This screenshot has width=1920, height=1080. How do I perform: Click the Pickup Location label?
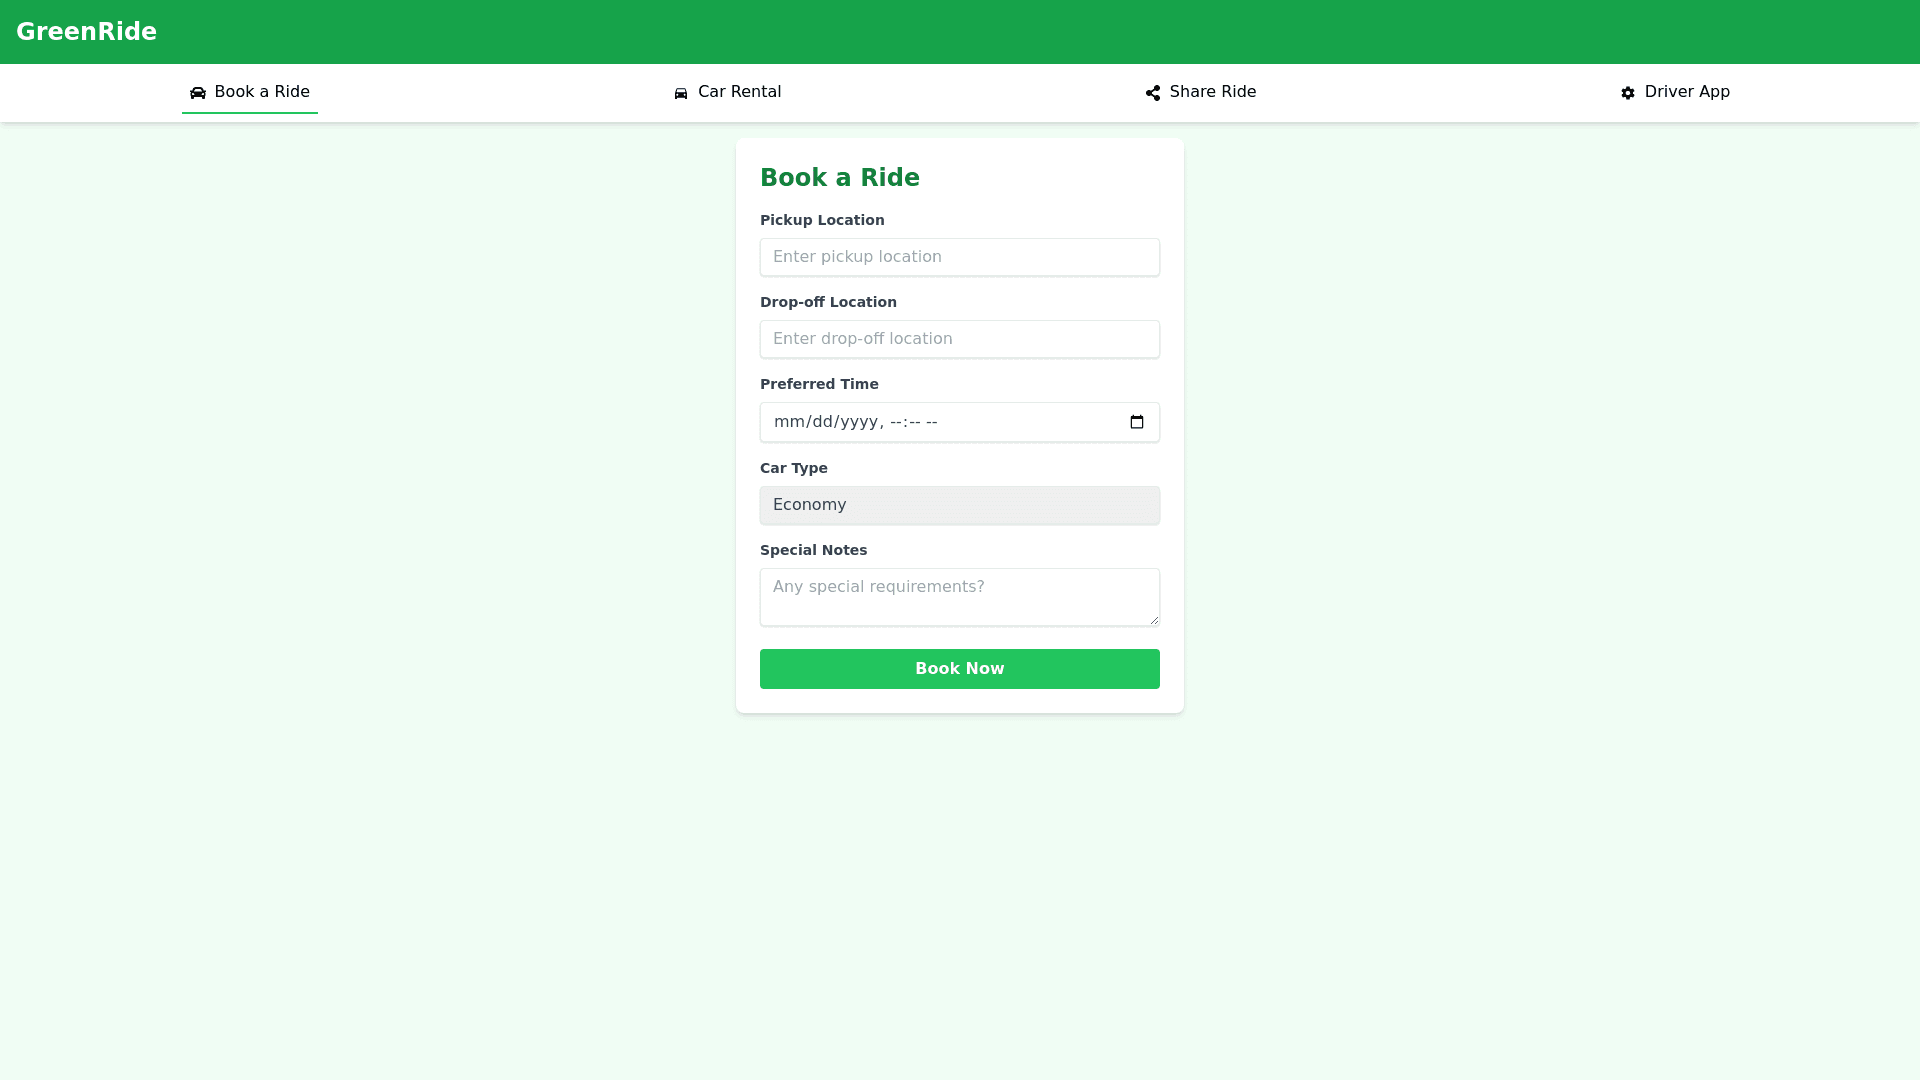822,220
